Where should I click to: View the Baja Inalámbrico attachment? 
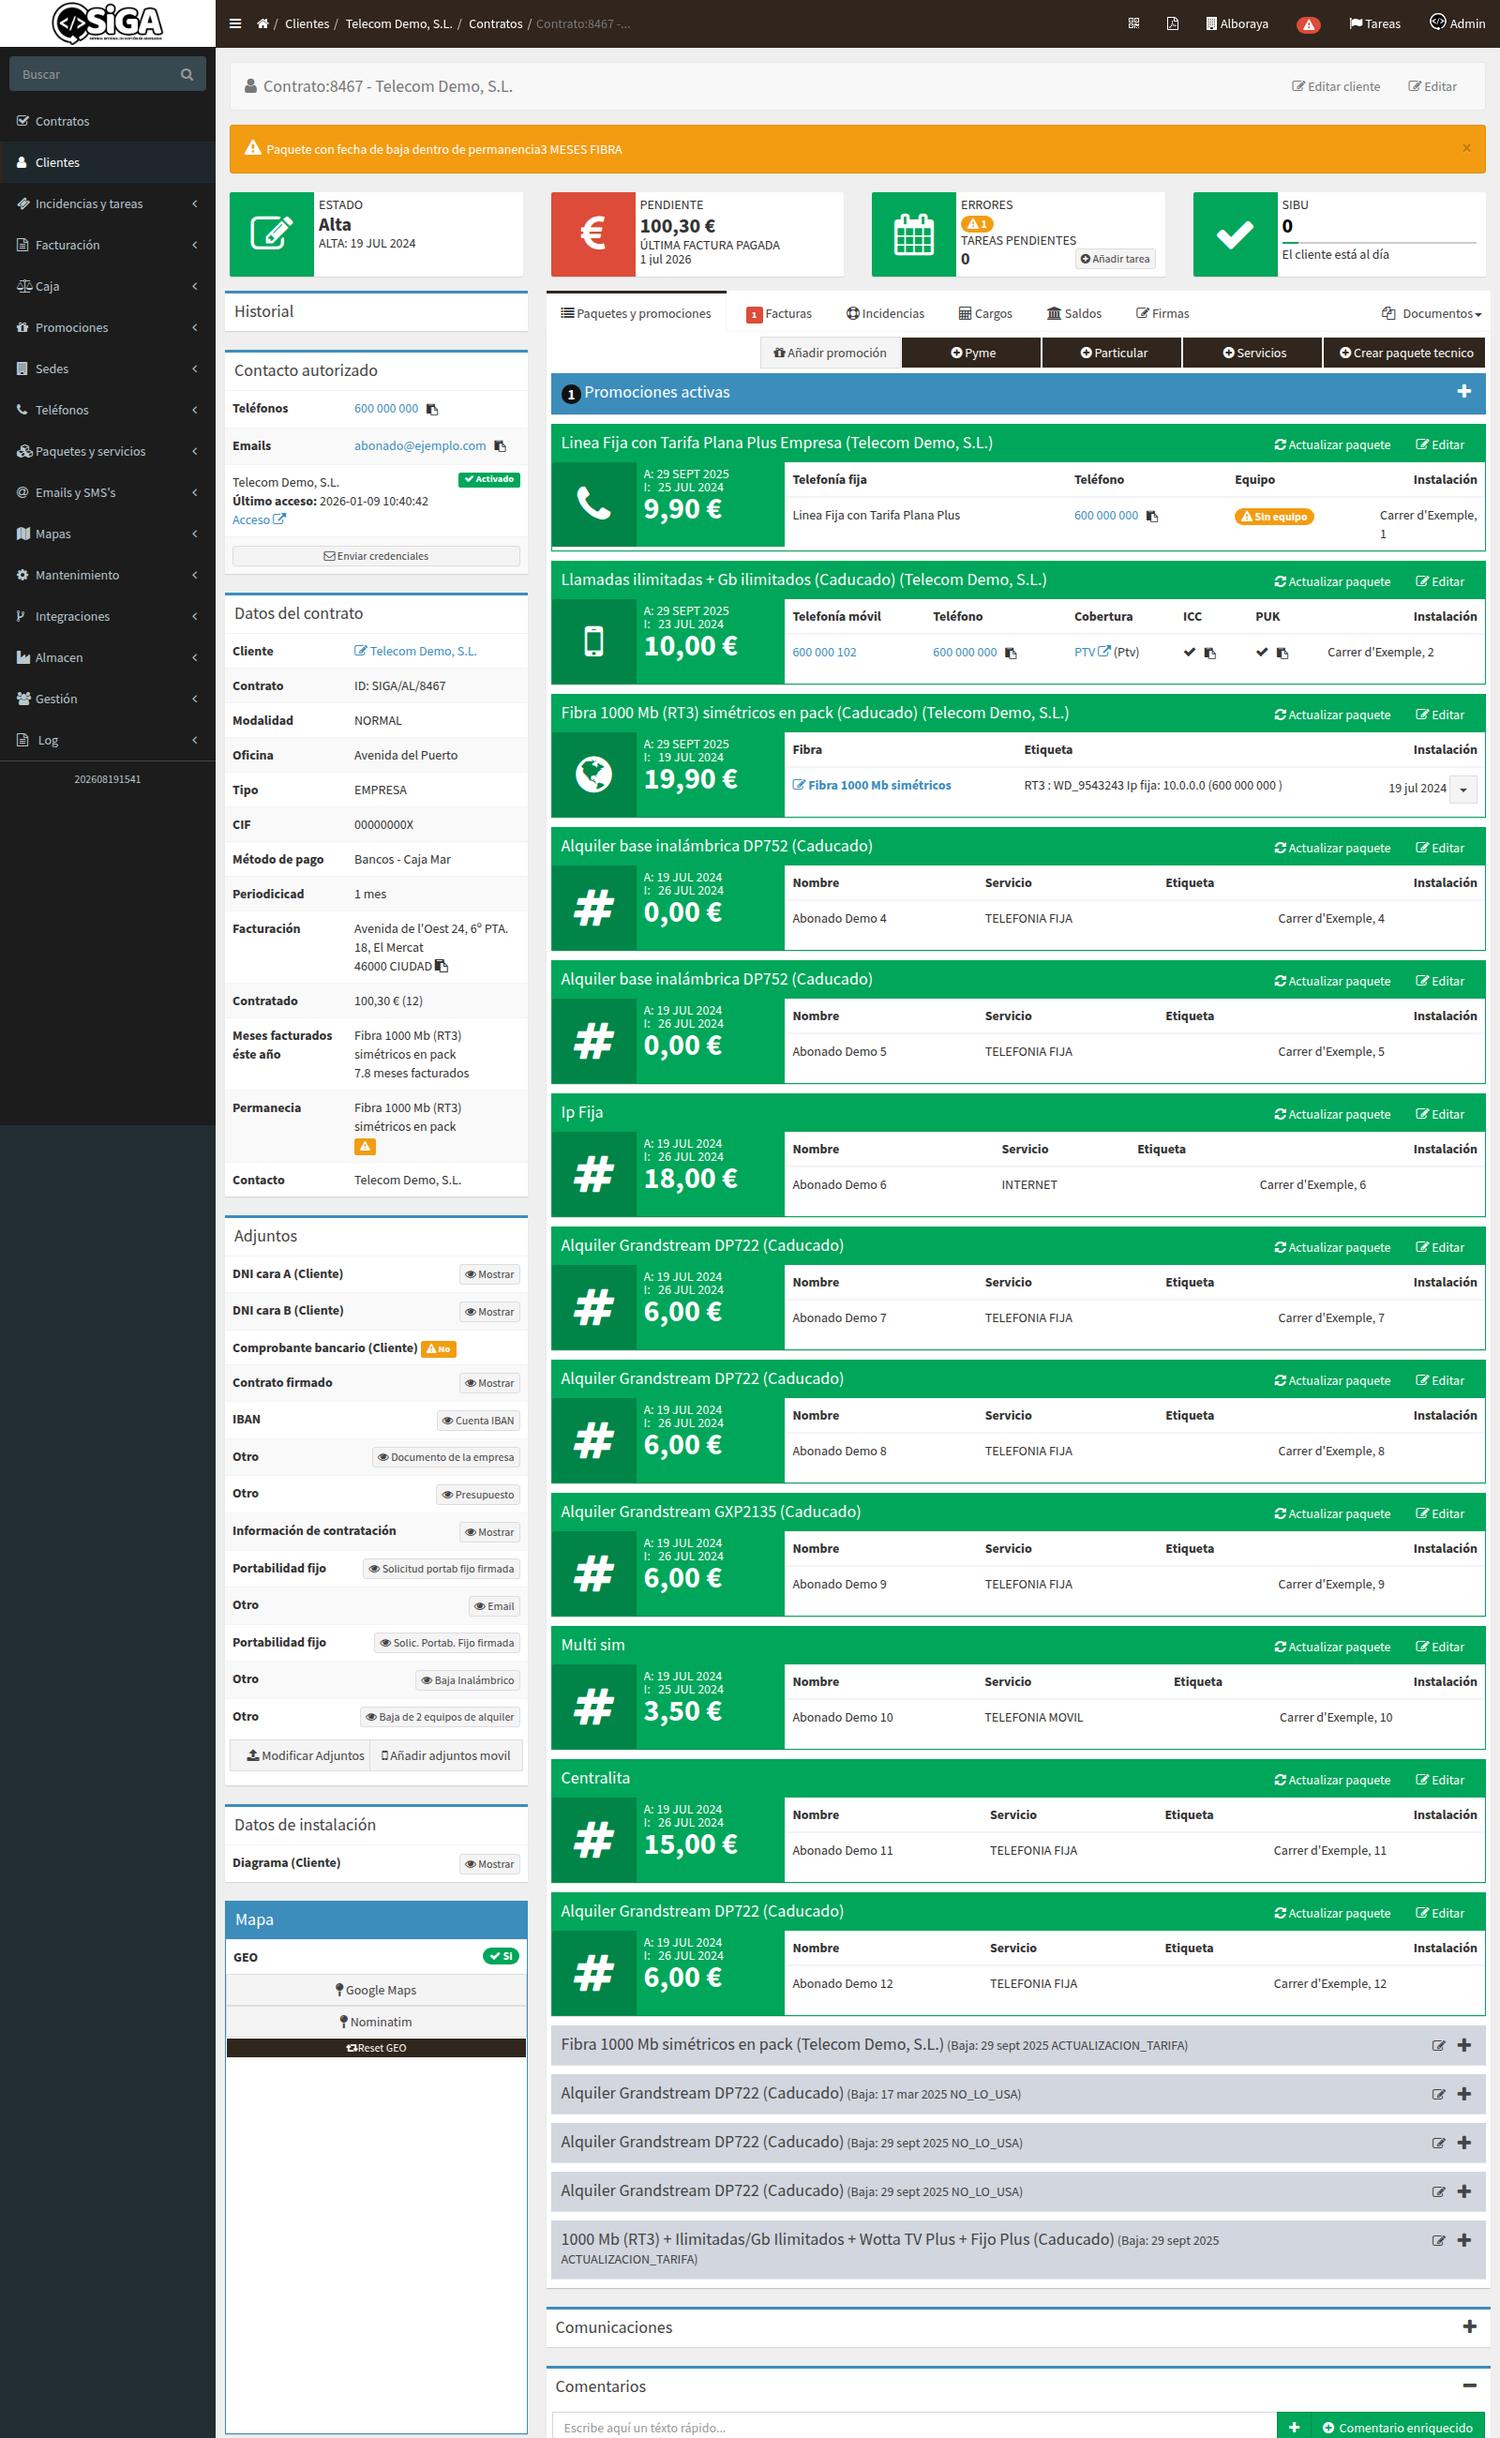click(468, 1680)
